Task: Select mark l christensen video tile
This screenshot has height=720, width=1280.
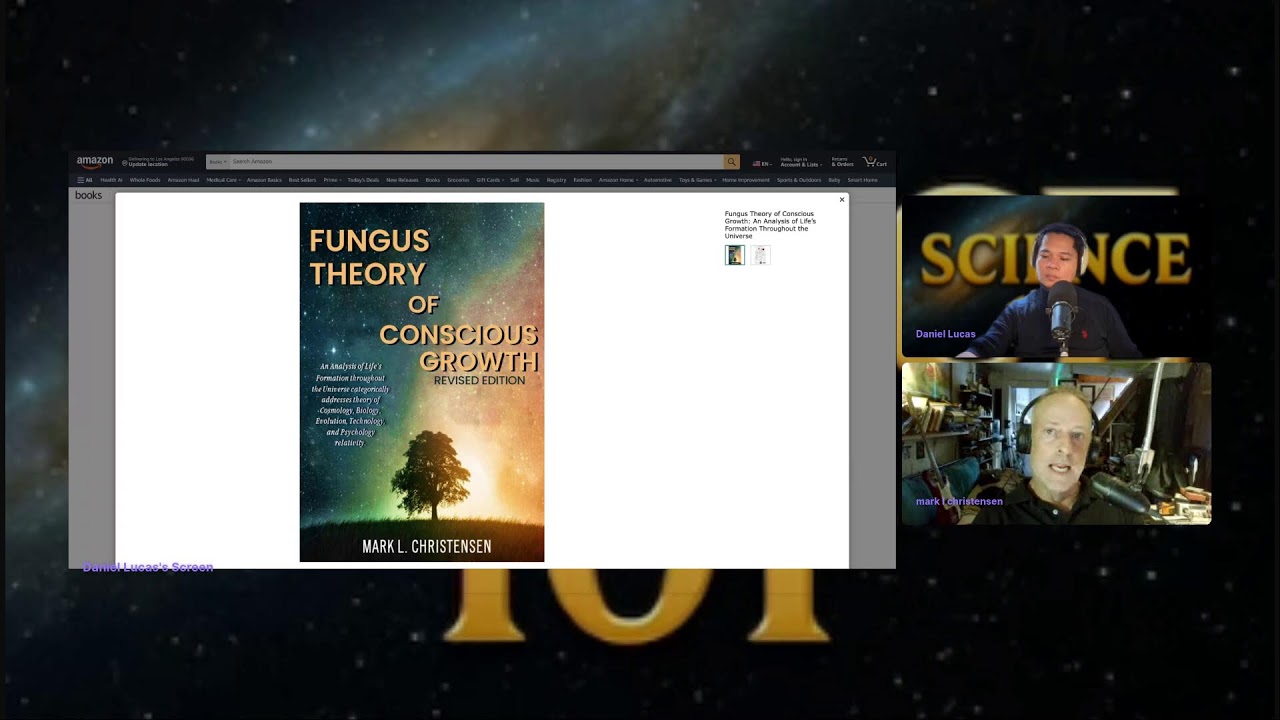Action: click(x=1056, y=443)
